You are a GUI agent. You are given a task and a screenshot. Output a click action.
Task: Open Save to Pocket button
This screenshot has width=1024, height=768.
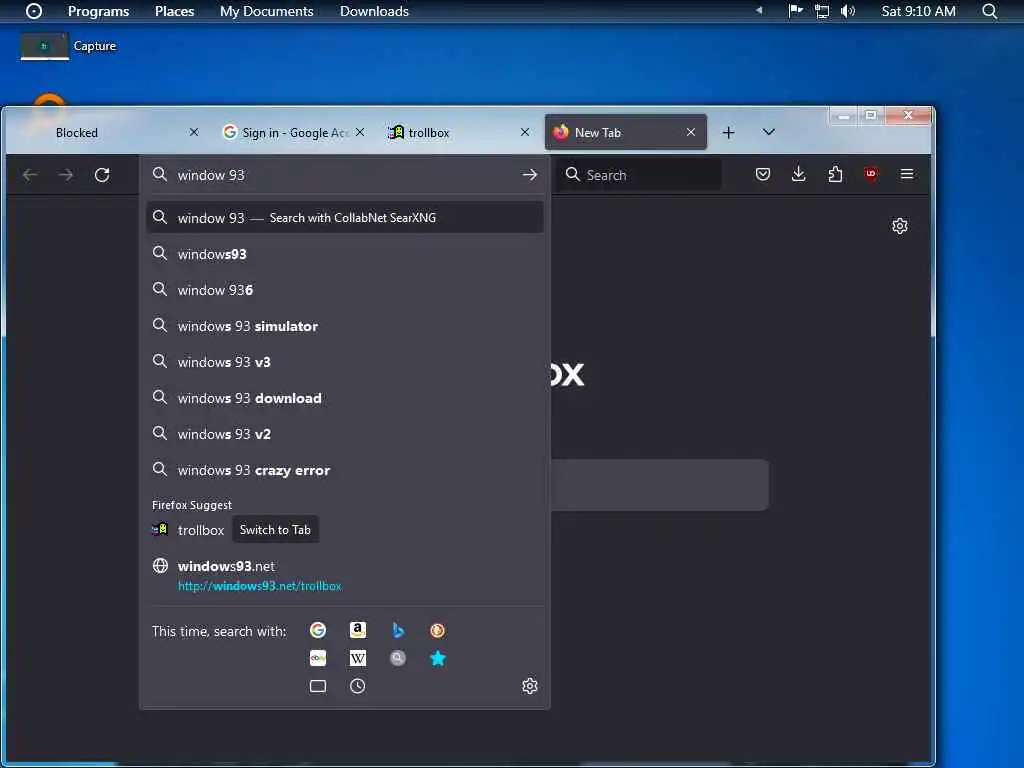click(x=763, y=174)
